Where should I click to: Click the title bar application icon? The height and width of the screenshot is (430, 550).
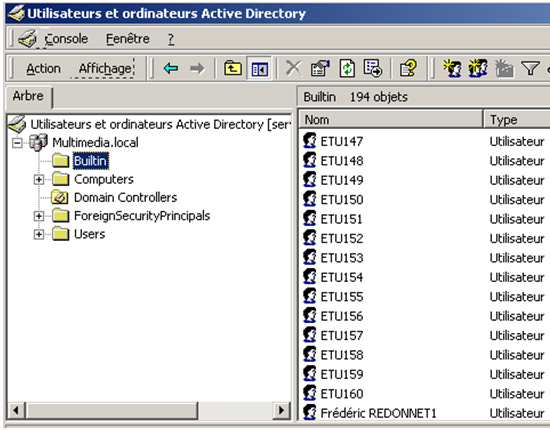pos(16,13)
